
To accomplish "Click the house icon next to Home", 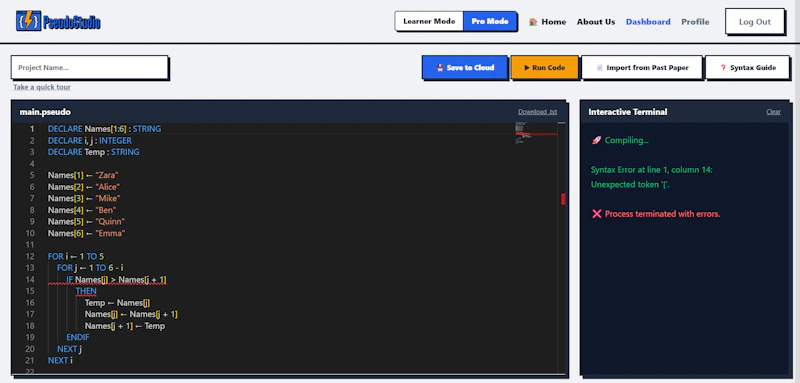I will click(533, 22).
